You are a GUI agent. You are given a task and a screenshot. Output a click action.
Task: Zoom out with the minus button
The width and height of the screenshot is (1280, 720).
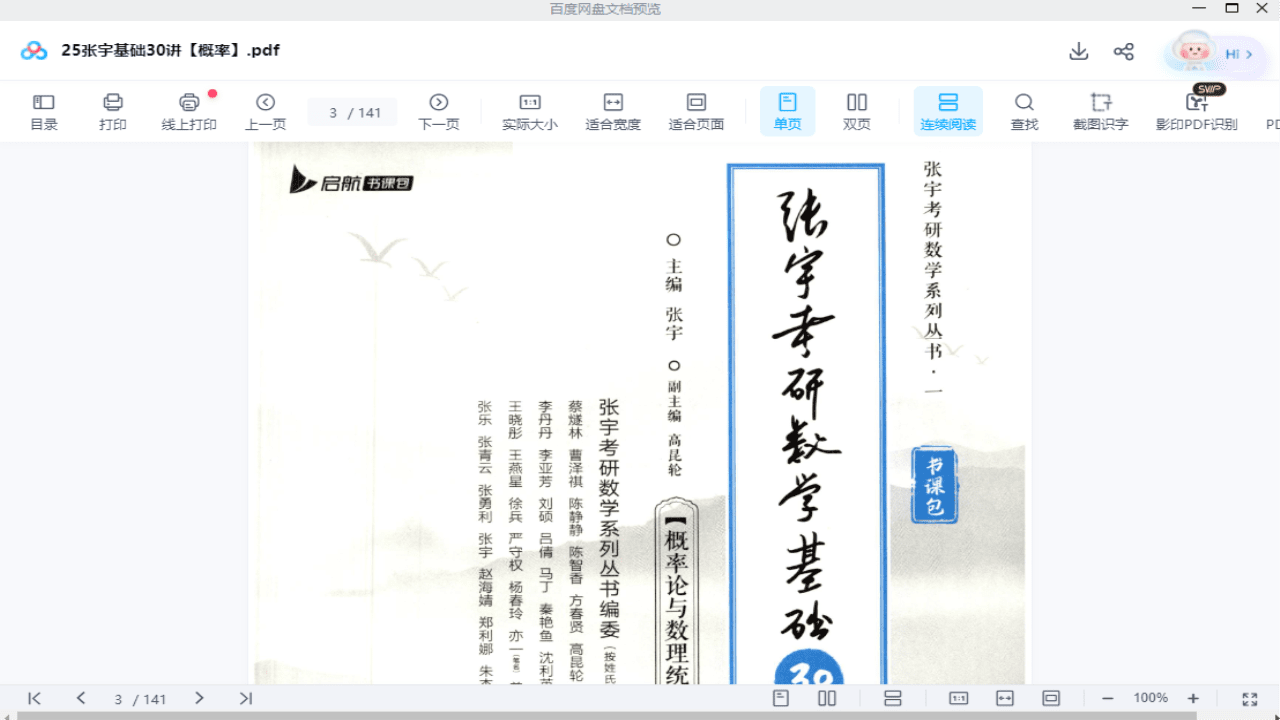(x=1107, y=698)
